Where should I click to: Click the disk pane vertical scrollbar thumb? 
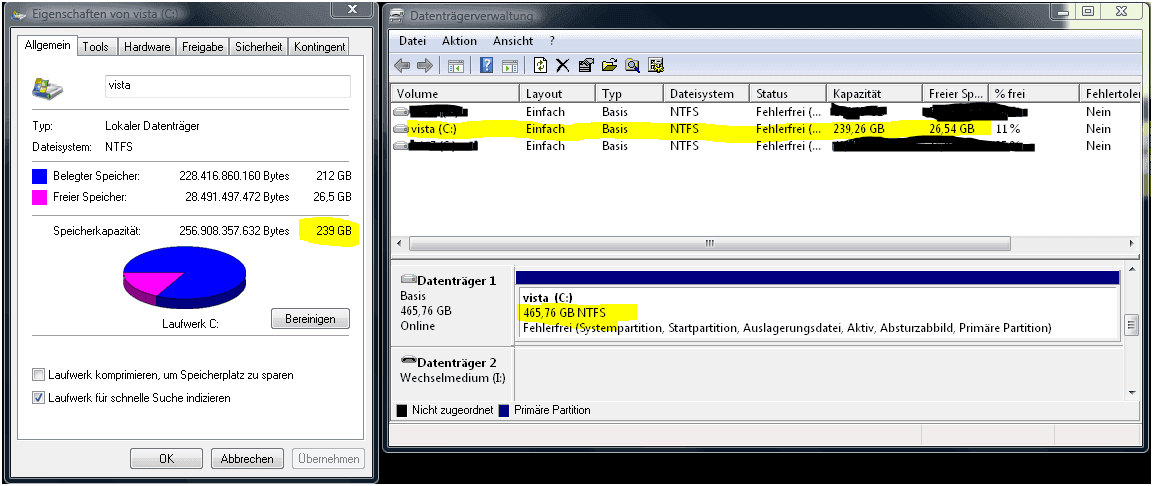pyautogui.click(x=1132, y=324)
